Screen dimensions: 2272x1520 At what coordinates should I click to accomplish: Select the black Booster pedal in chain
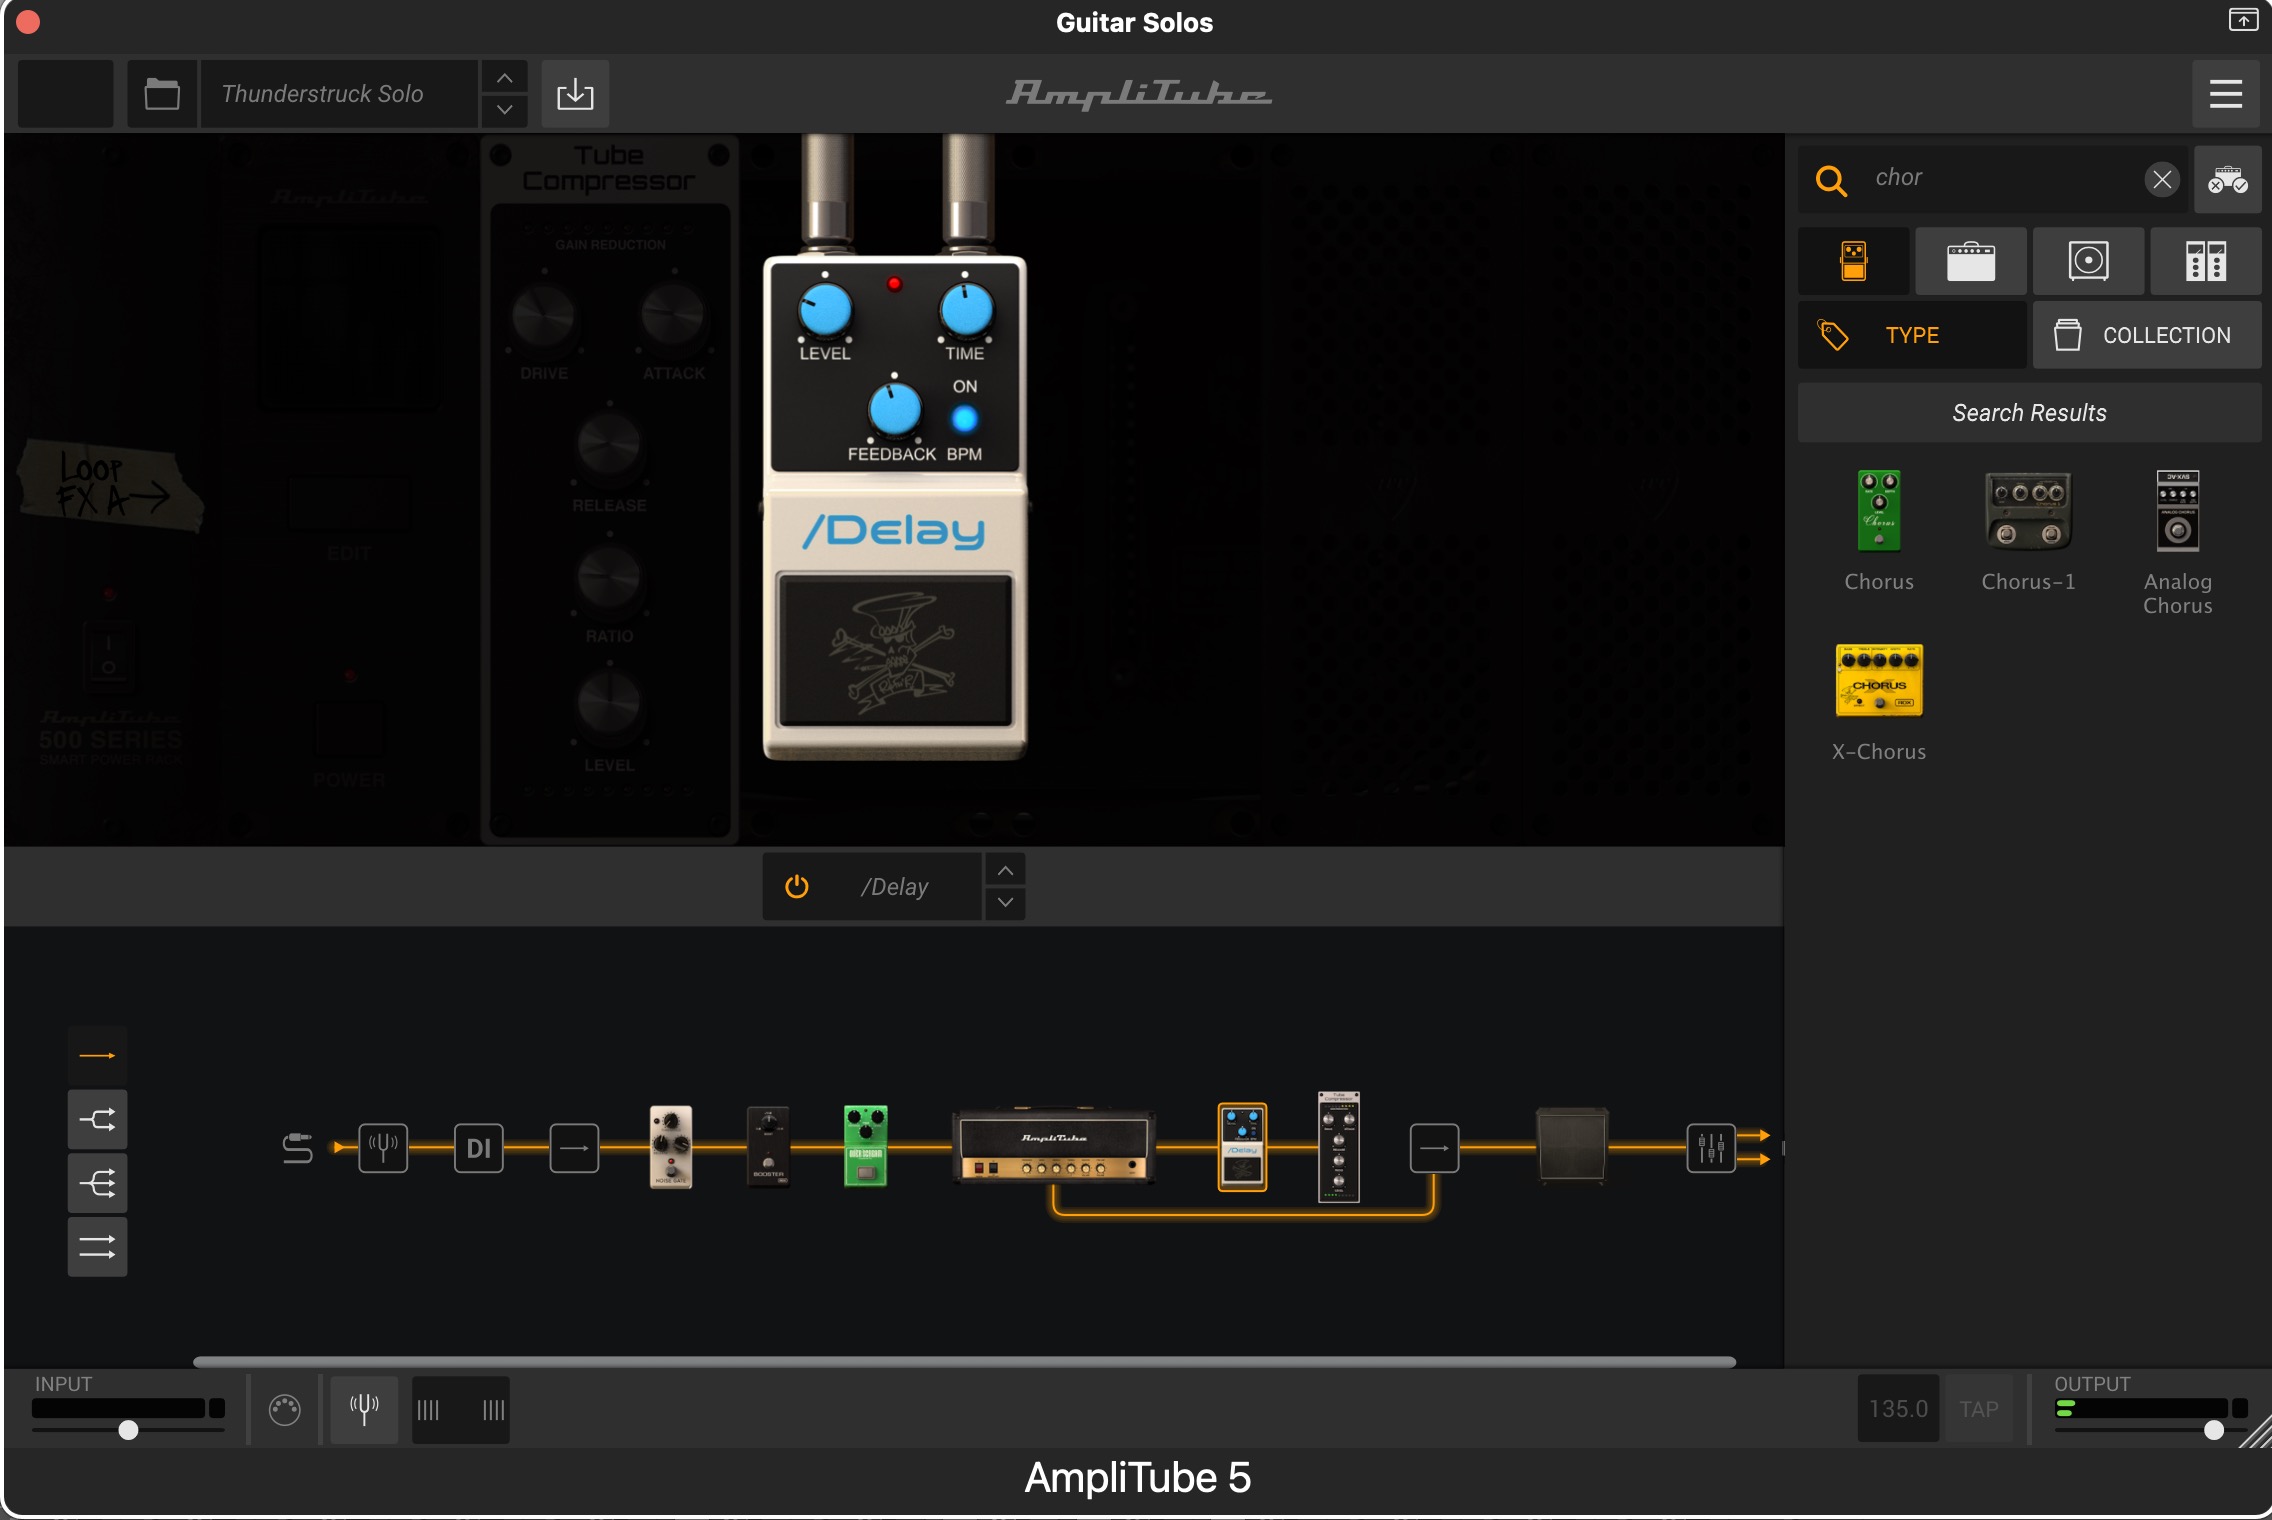coord(768,1146)
